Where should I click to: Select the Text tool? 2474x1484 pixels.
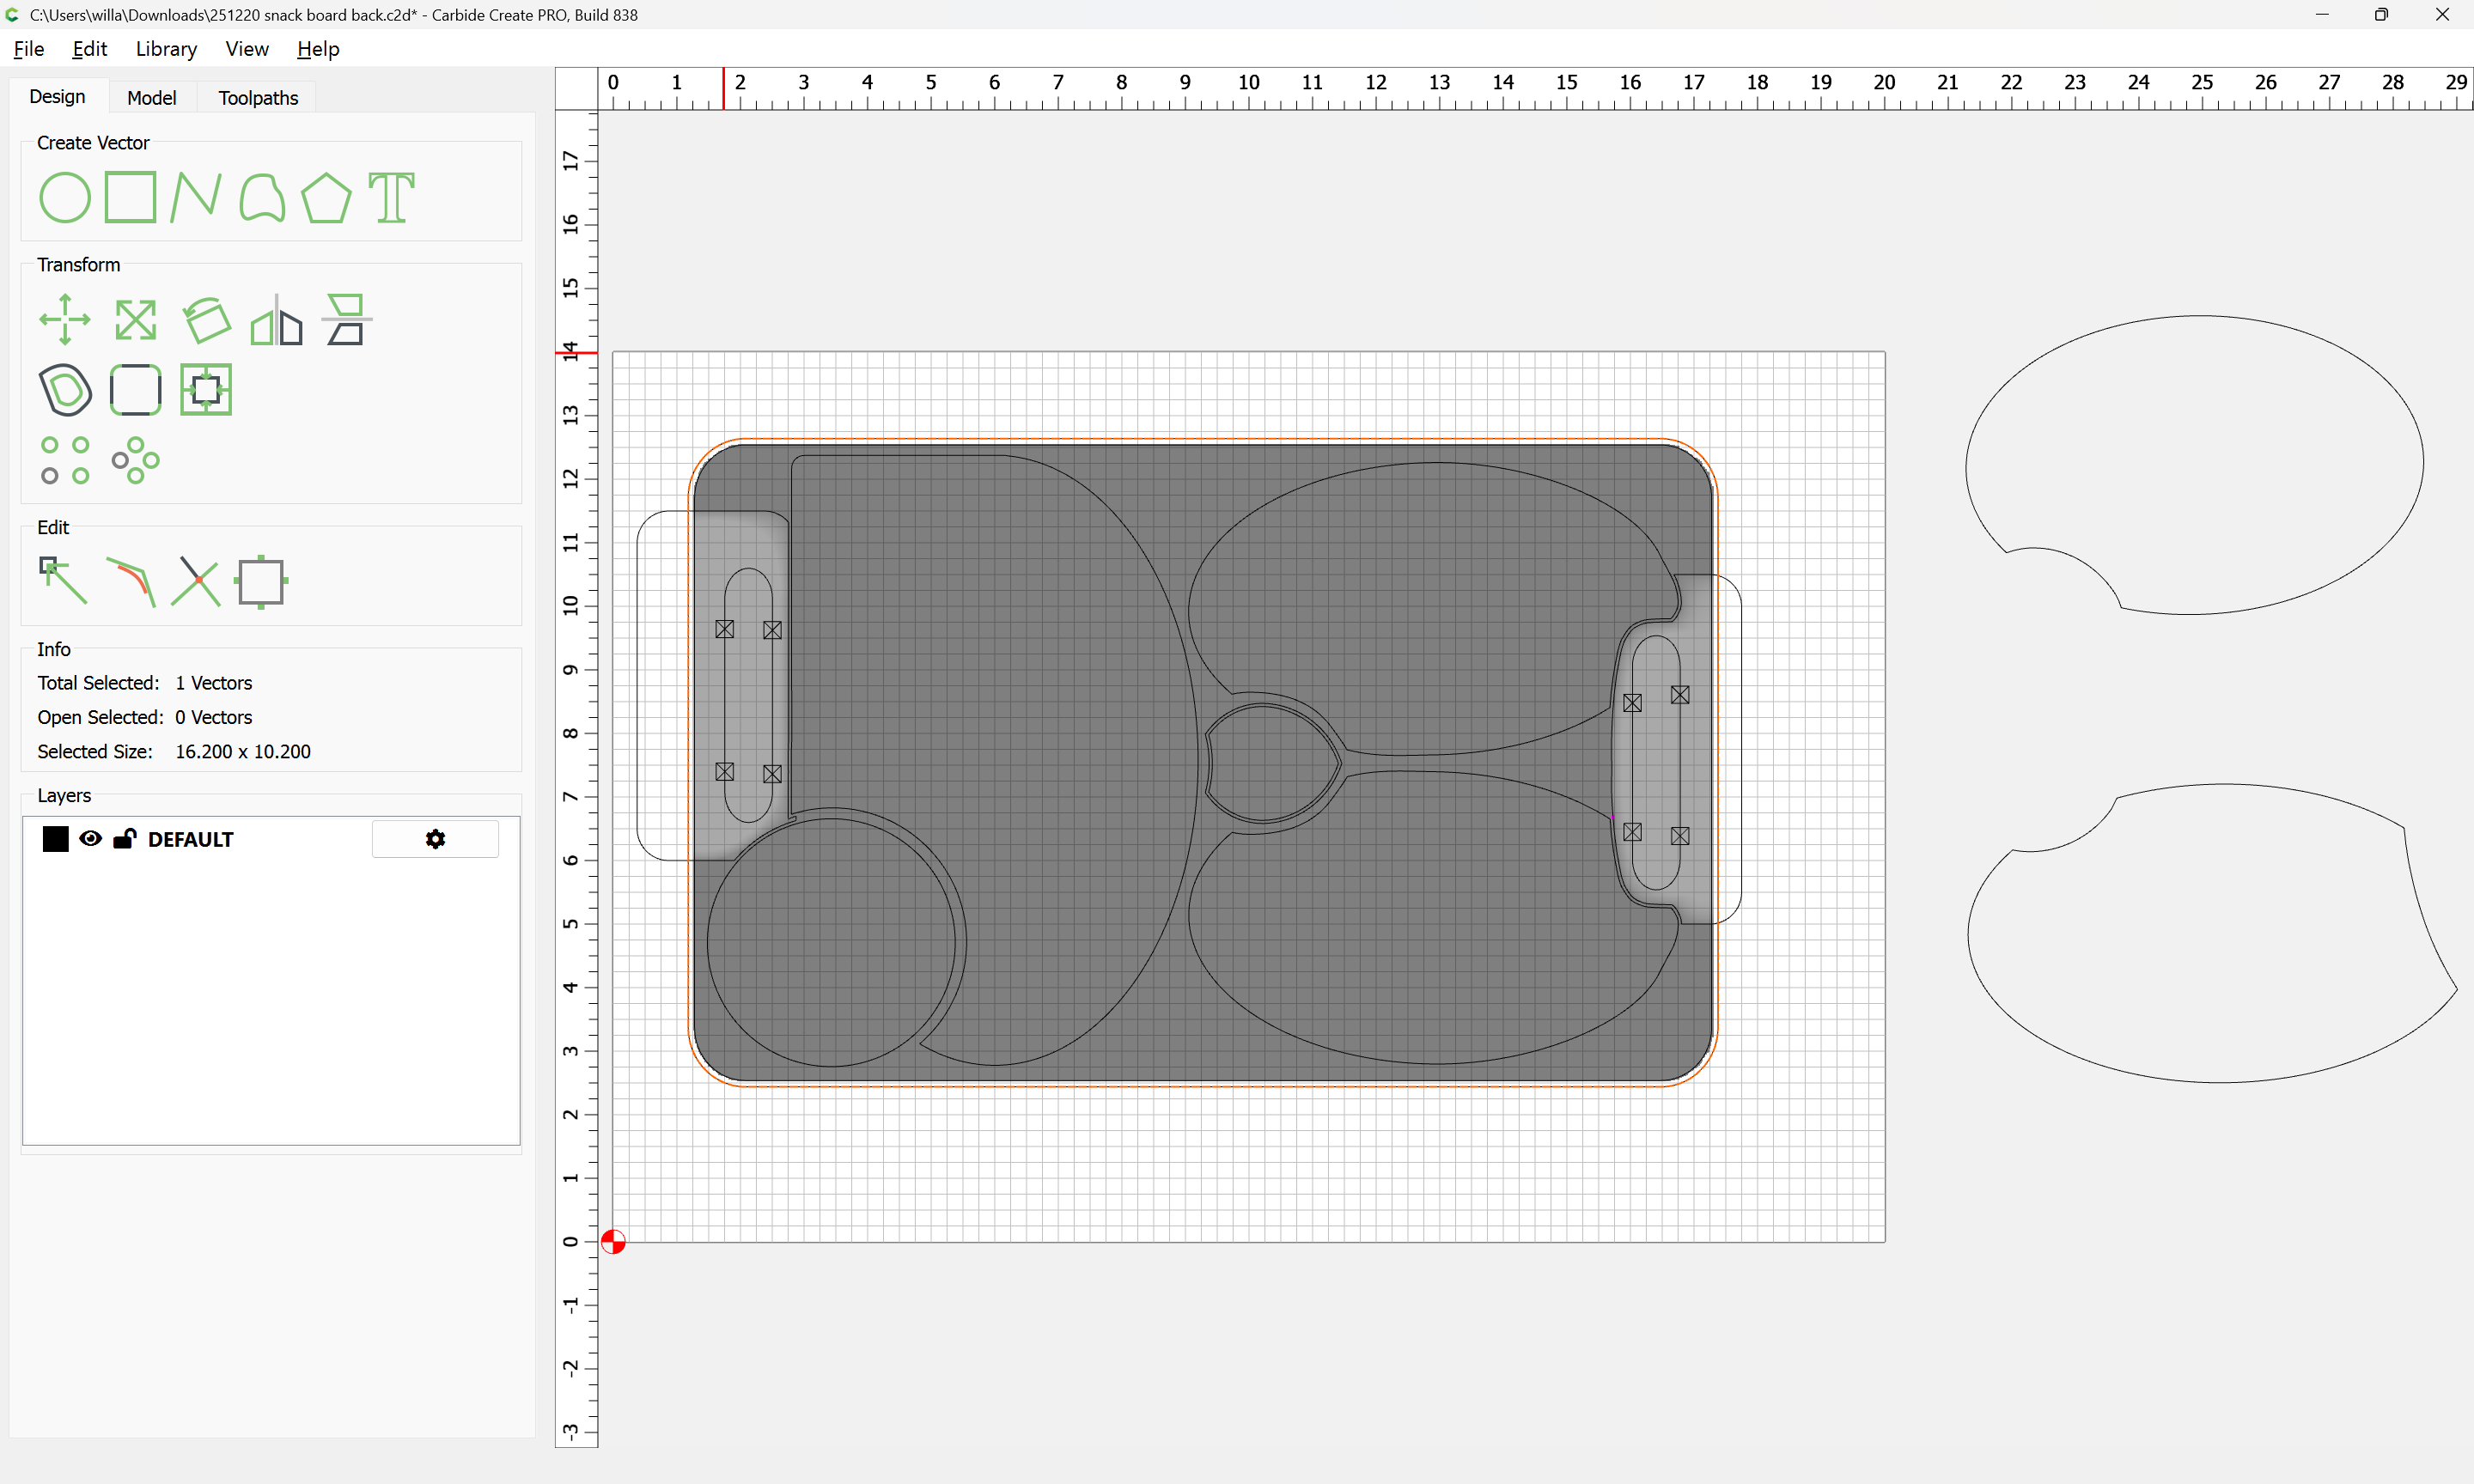391,197
